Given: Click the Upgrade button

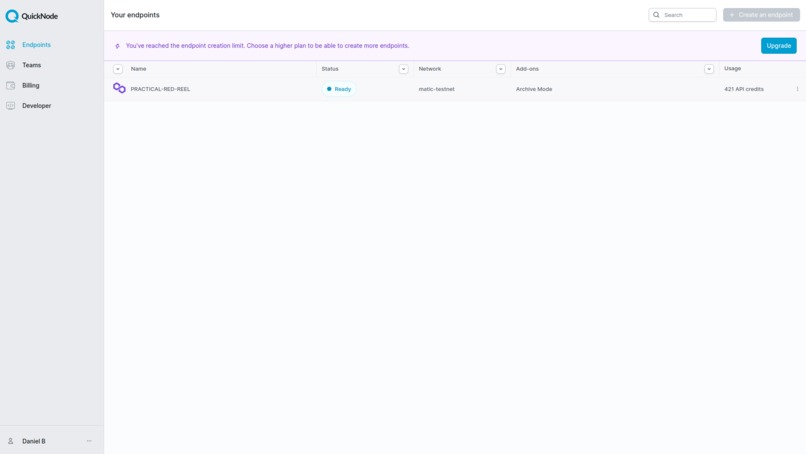Looking at the screenshot, I should click(x=779, y=46).
